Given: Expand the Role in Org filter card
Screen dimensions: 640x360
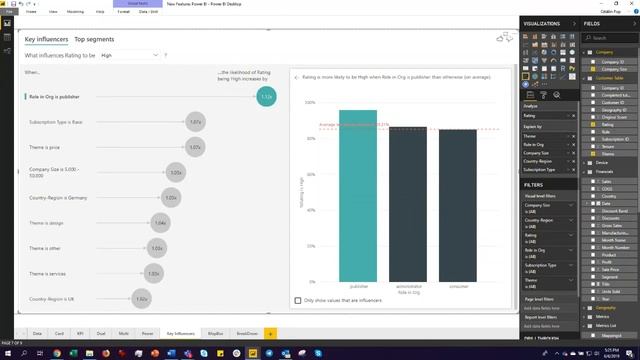Looking at the screenshot, I should tap(571, 250).
